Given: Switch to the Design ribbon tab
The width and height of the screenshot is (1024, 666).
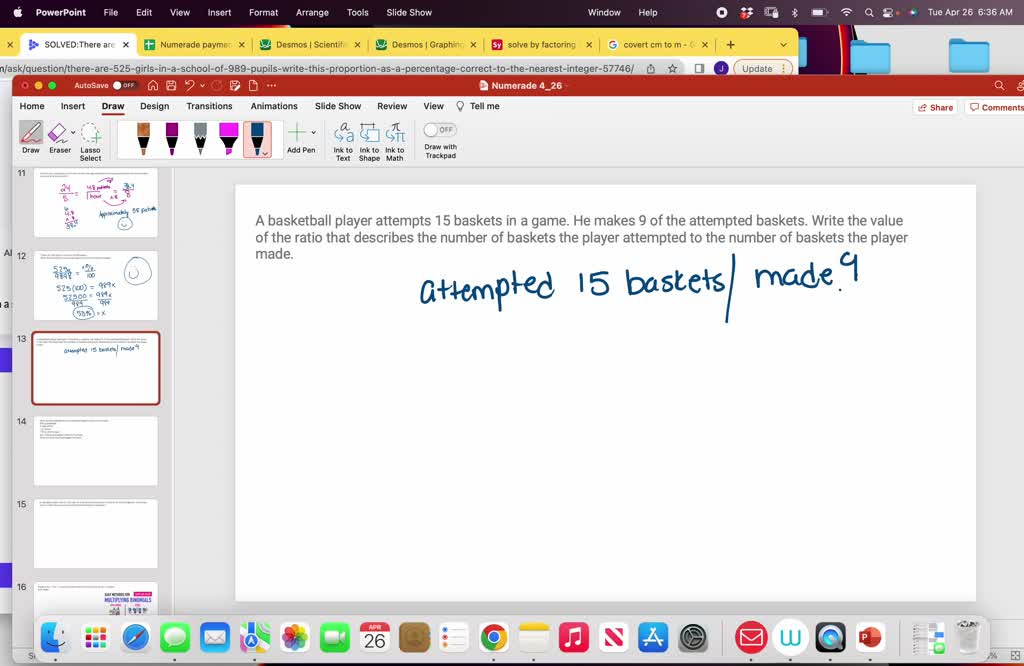Looking at the screenshot, I should 154,106.
